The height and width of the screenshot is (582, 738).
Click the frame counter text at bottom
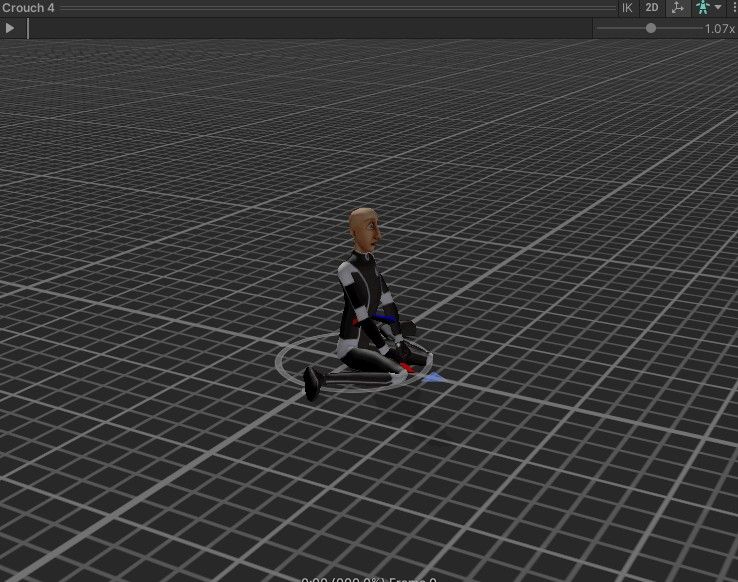pyautogui.click(x=369, y=579)
